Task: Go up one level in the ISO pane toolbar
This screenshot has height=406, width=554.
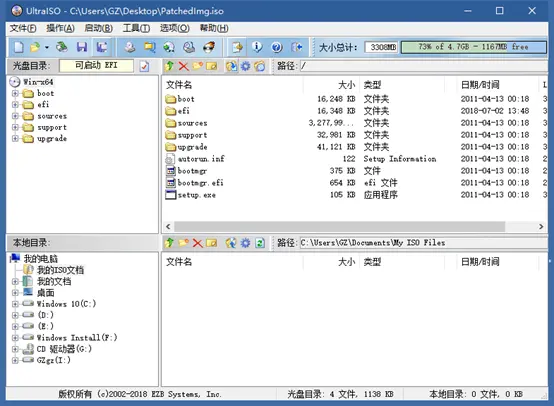Action: (169, 66)
